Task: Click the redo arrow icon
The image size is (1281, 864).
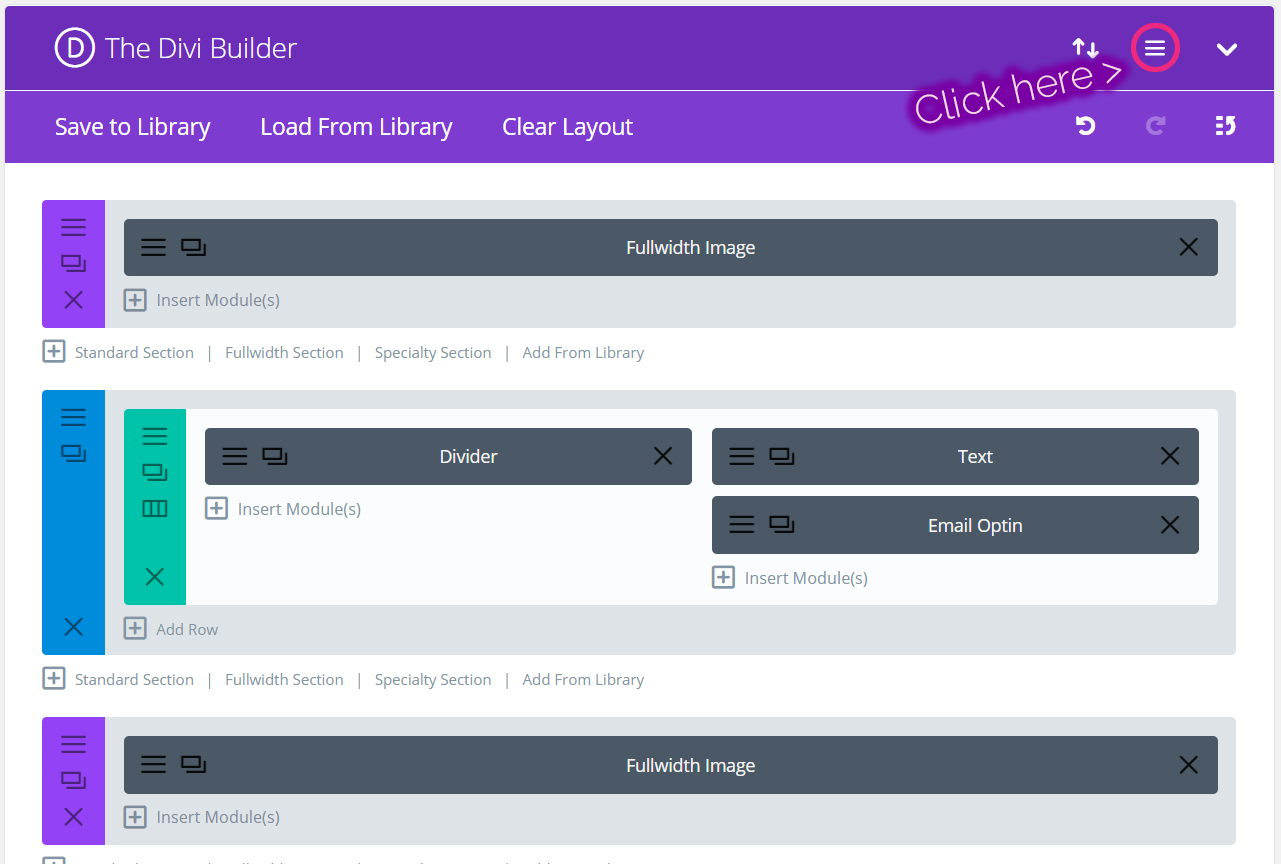Action: 1155,126
